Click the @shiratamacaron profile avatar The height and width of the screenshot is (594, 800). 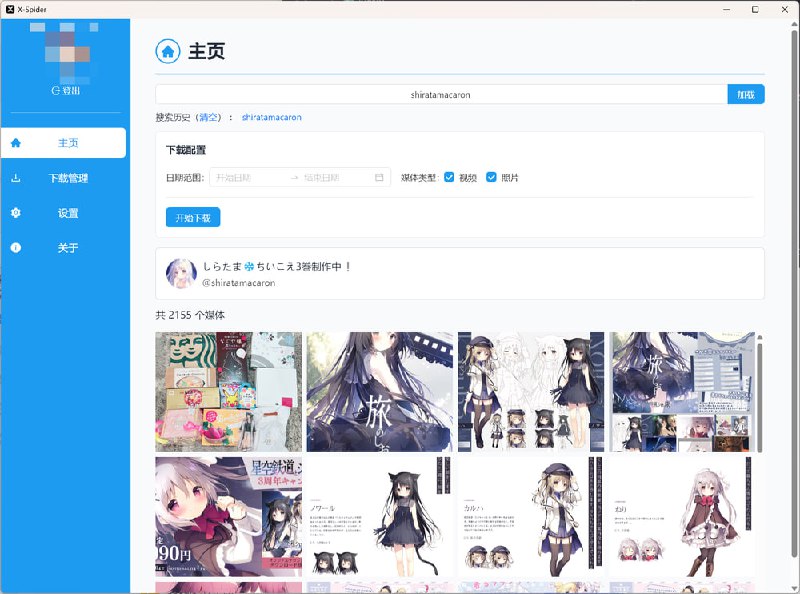(x=181, y=272)
